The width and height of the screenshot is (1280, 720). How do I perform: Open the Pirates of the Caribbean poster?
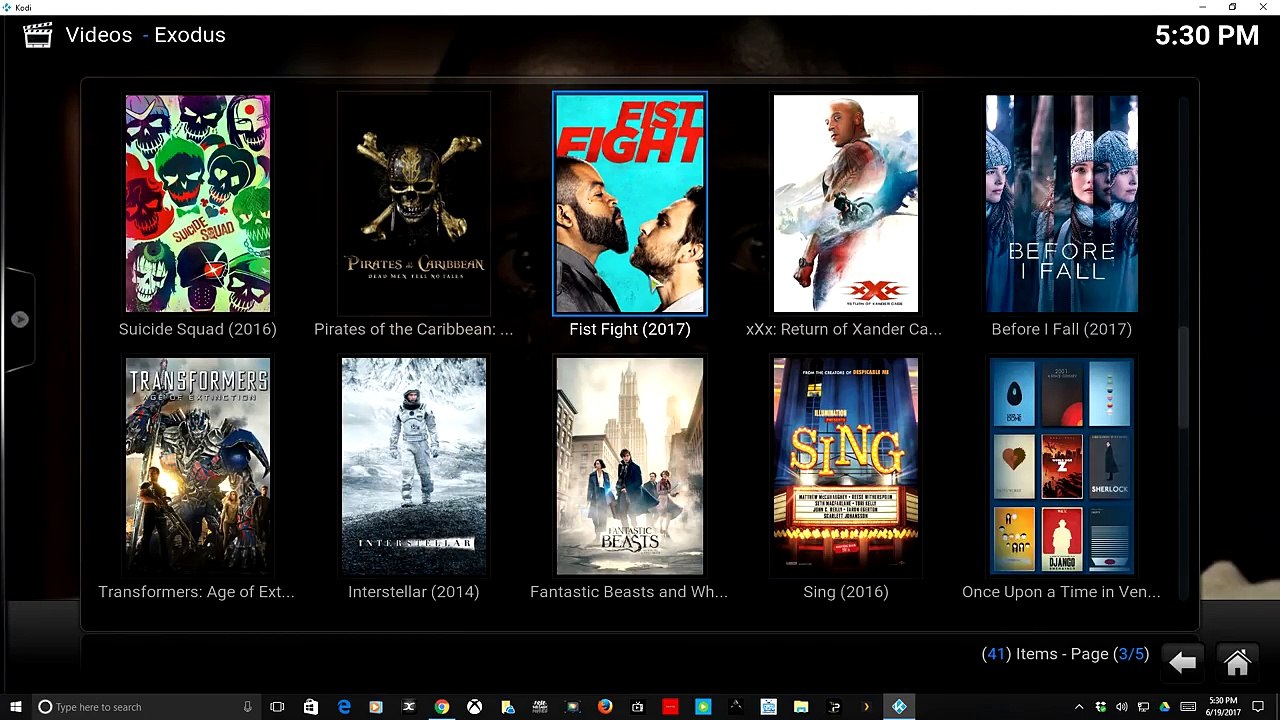(x=414, y=204)
